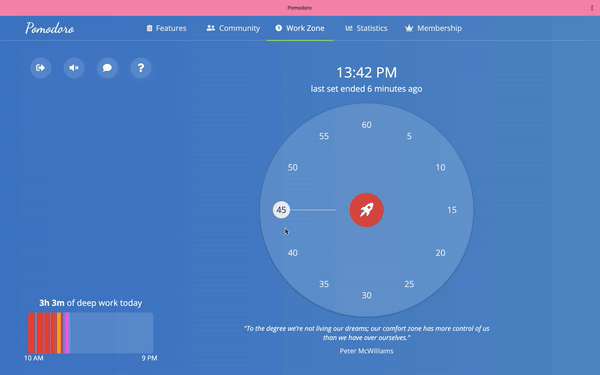Set the timer dial to 35 minutes

pos(324,284)
